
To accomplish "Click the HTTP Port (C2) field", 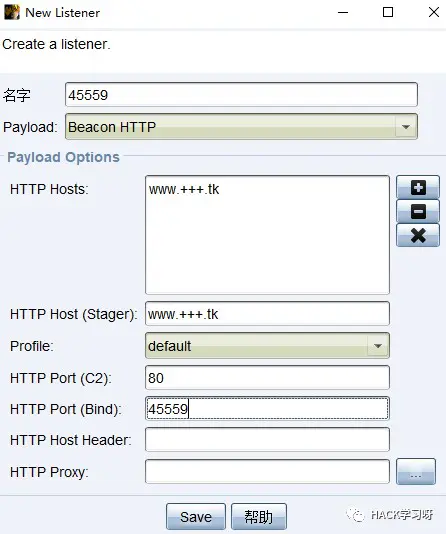I will coord(267,377).
